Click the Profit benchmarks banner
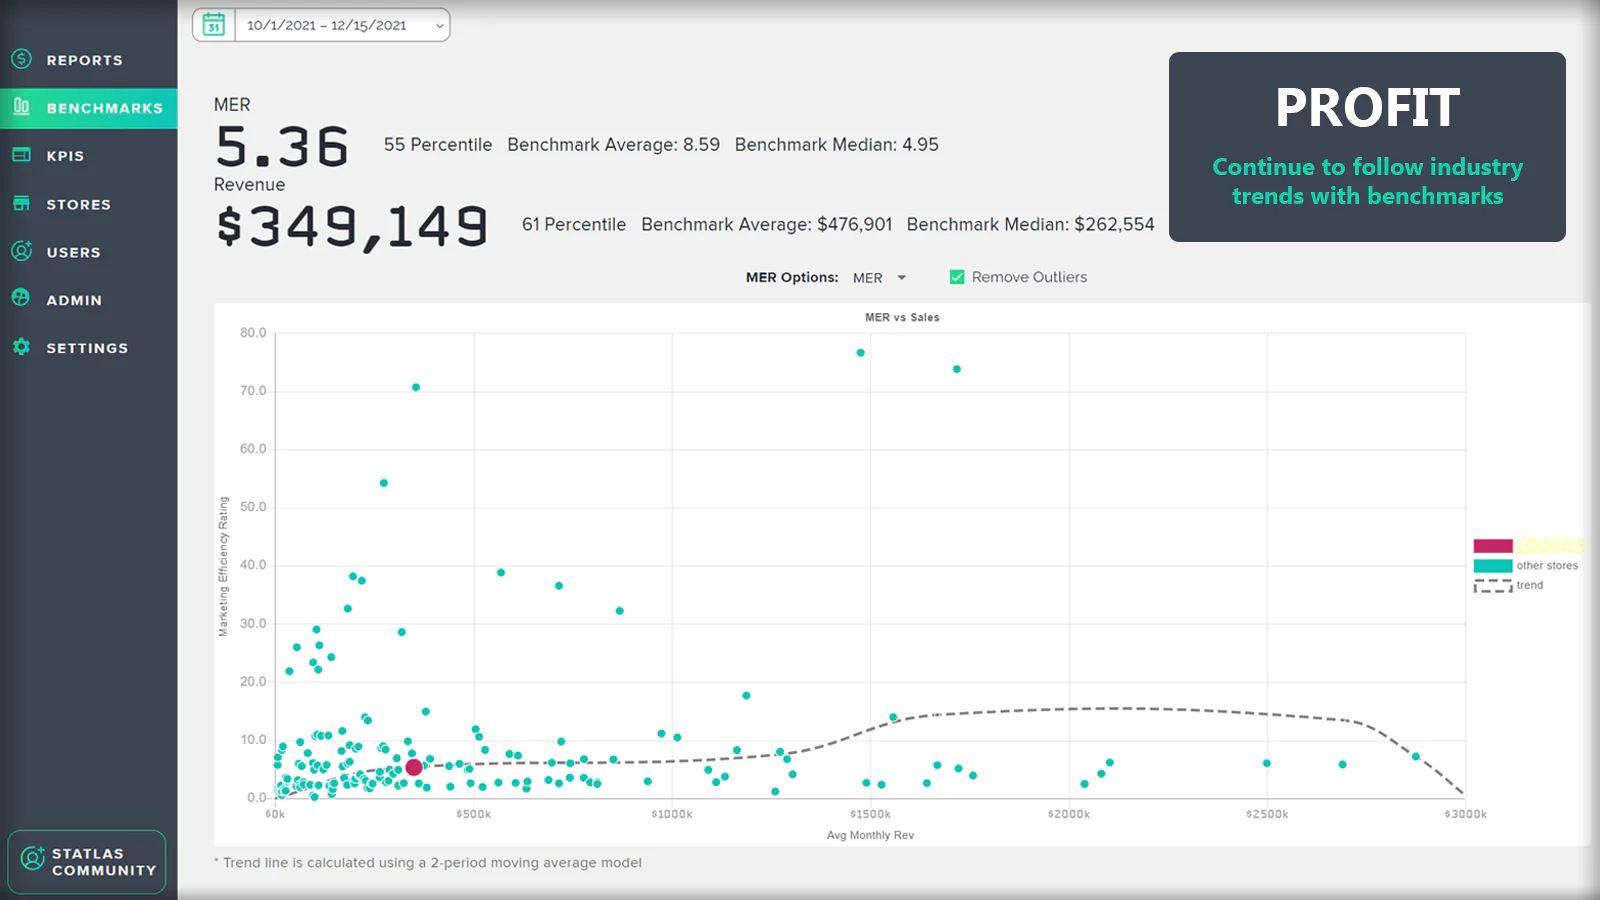 tap(1367, 147)
